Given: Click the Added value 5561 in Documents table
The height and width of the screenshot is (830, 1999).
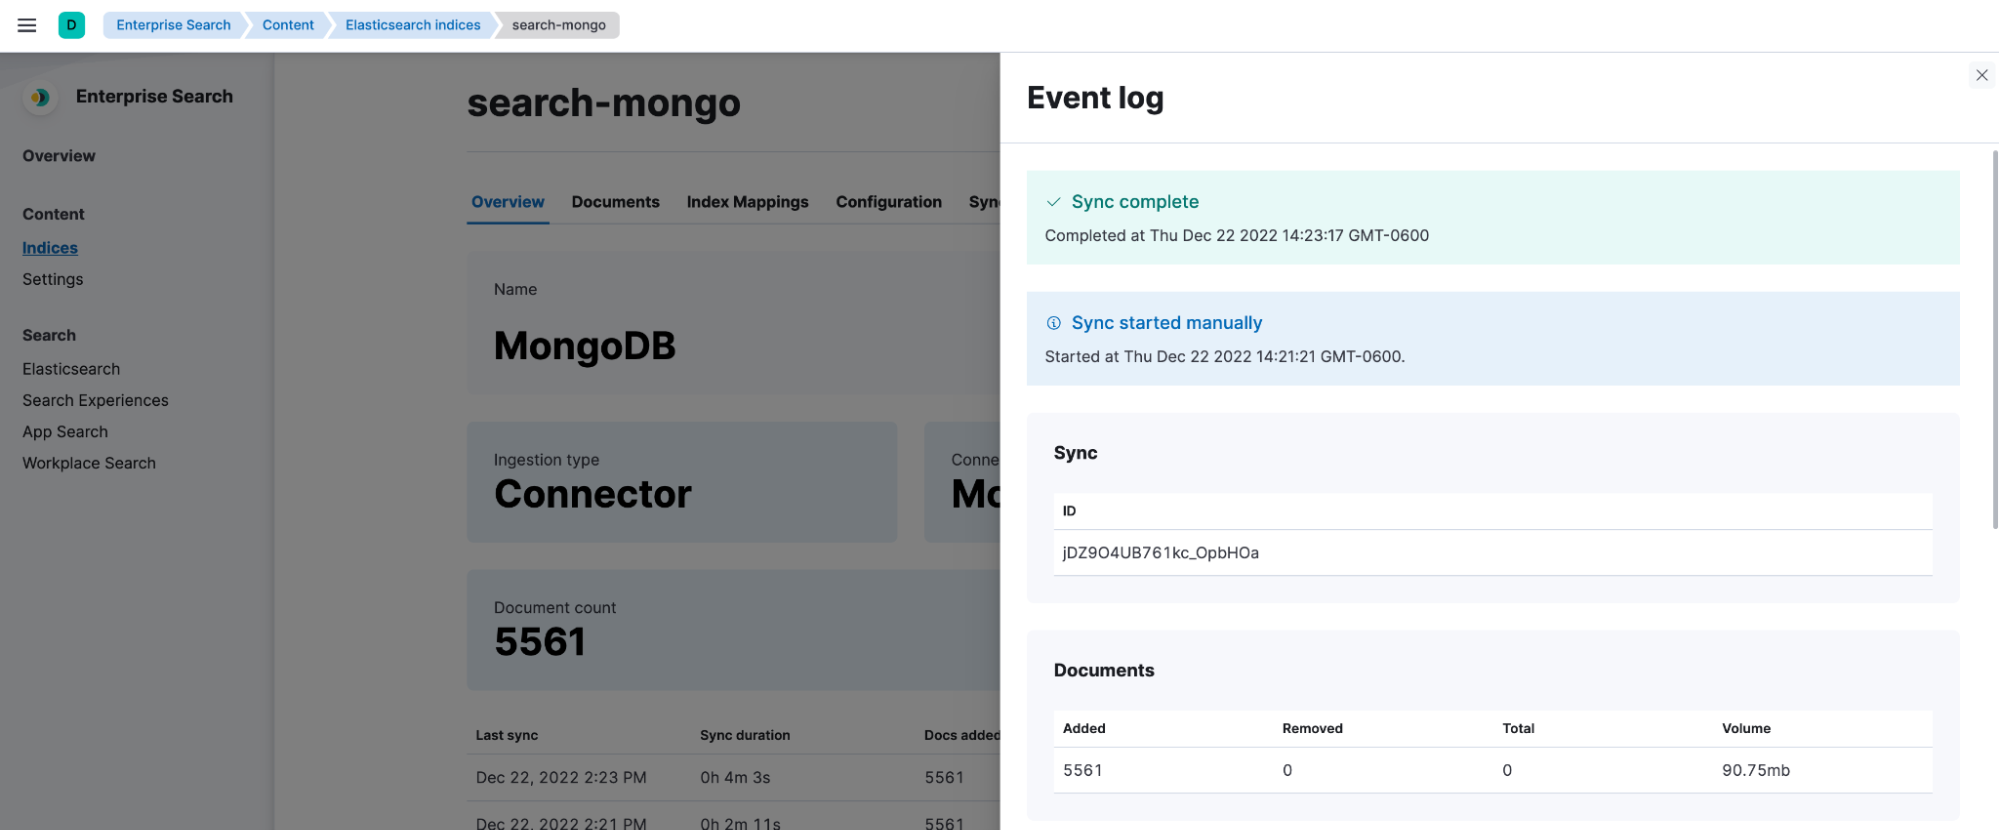Looking at the screenshot, I should [x=1082, y=770].
